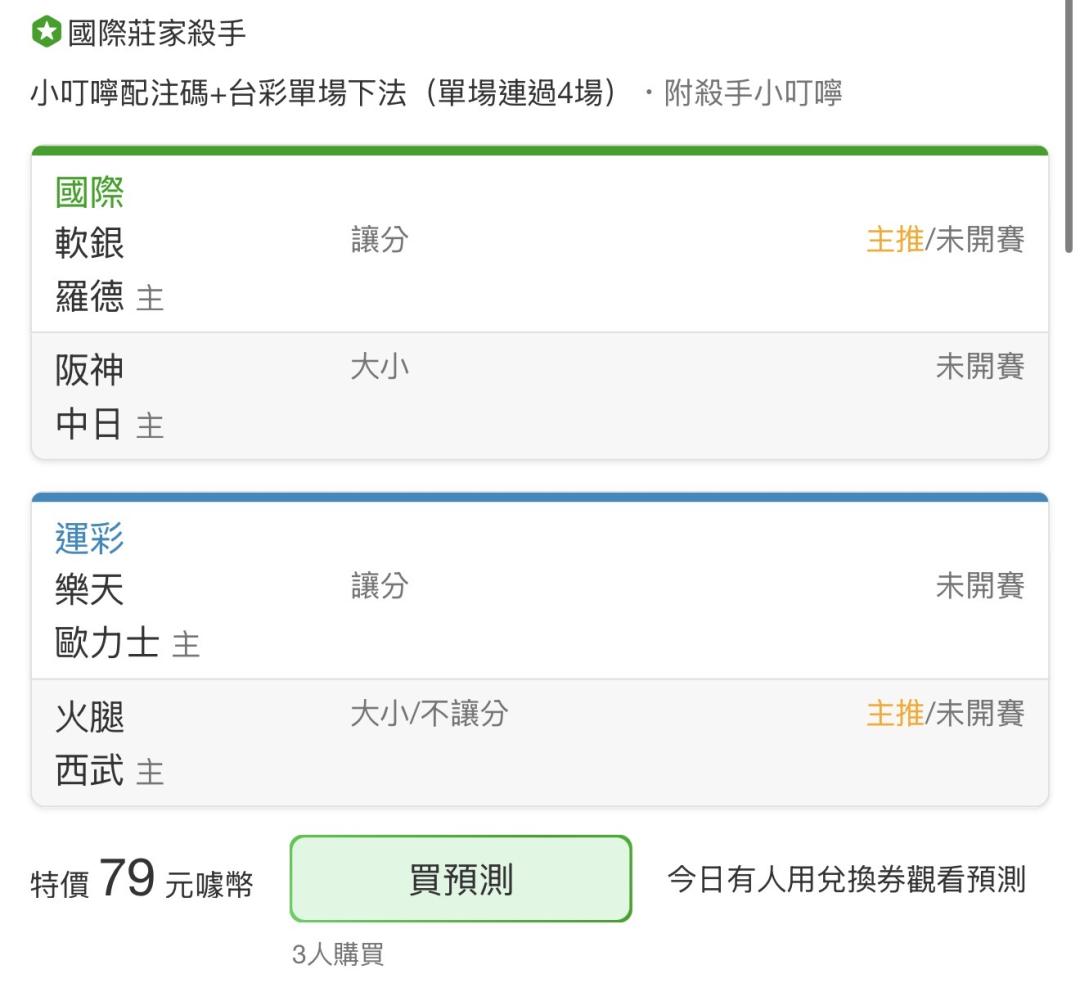Click the green star badge icon

pyautogui.click(x=47, y=32)
